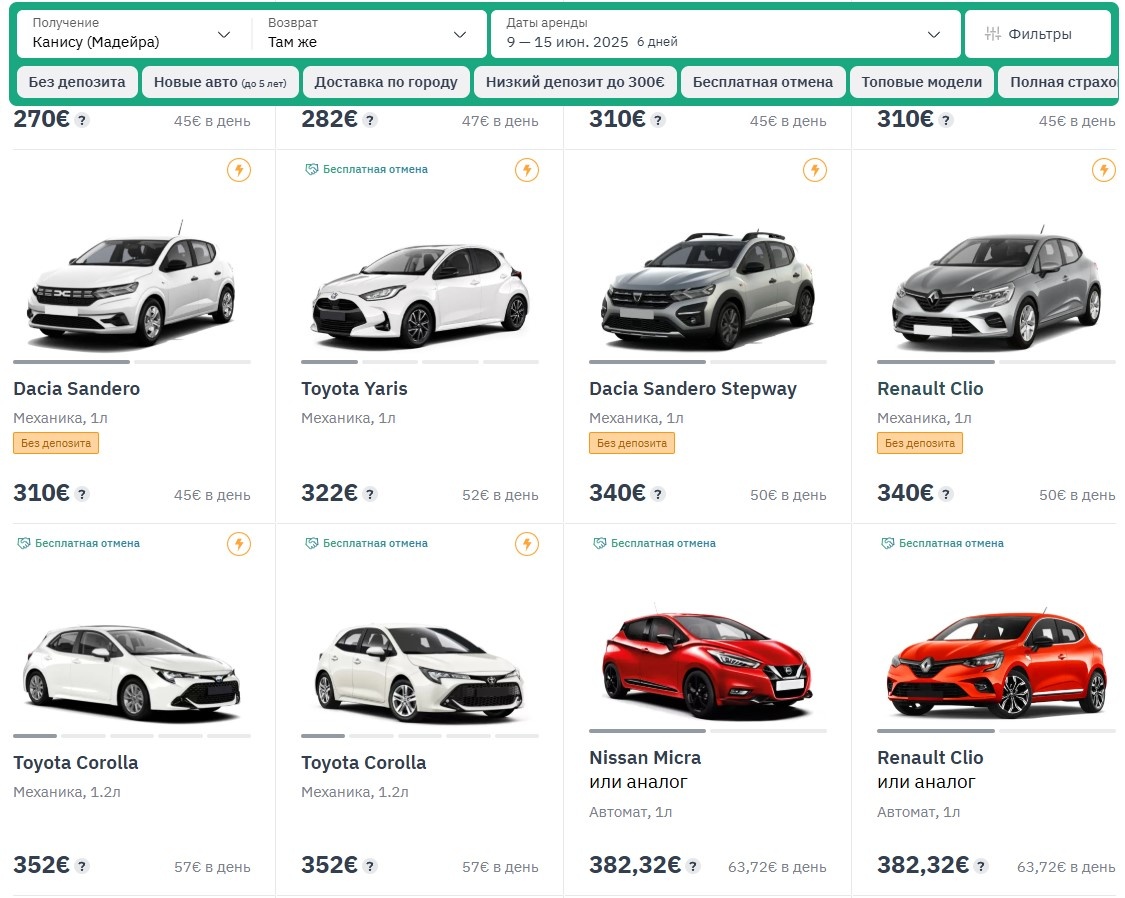Select the Доставка по городу filter option
The image size is (1125, 898).
tap(386, 82)
